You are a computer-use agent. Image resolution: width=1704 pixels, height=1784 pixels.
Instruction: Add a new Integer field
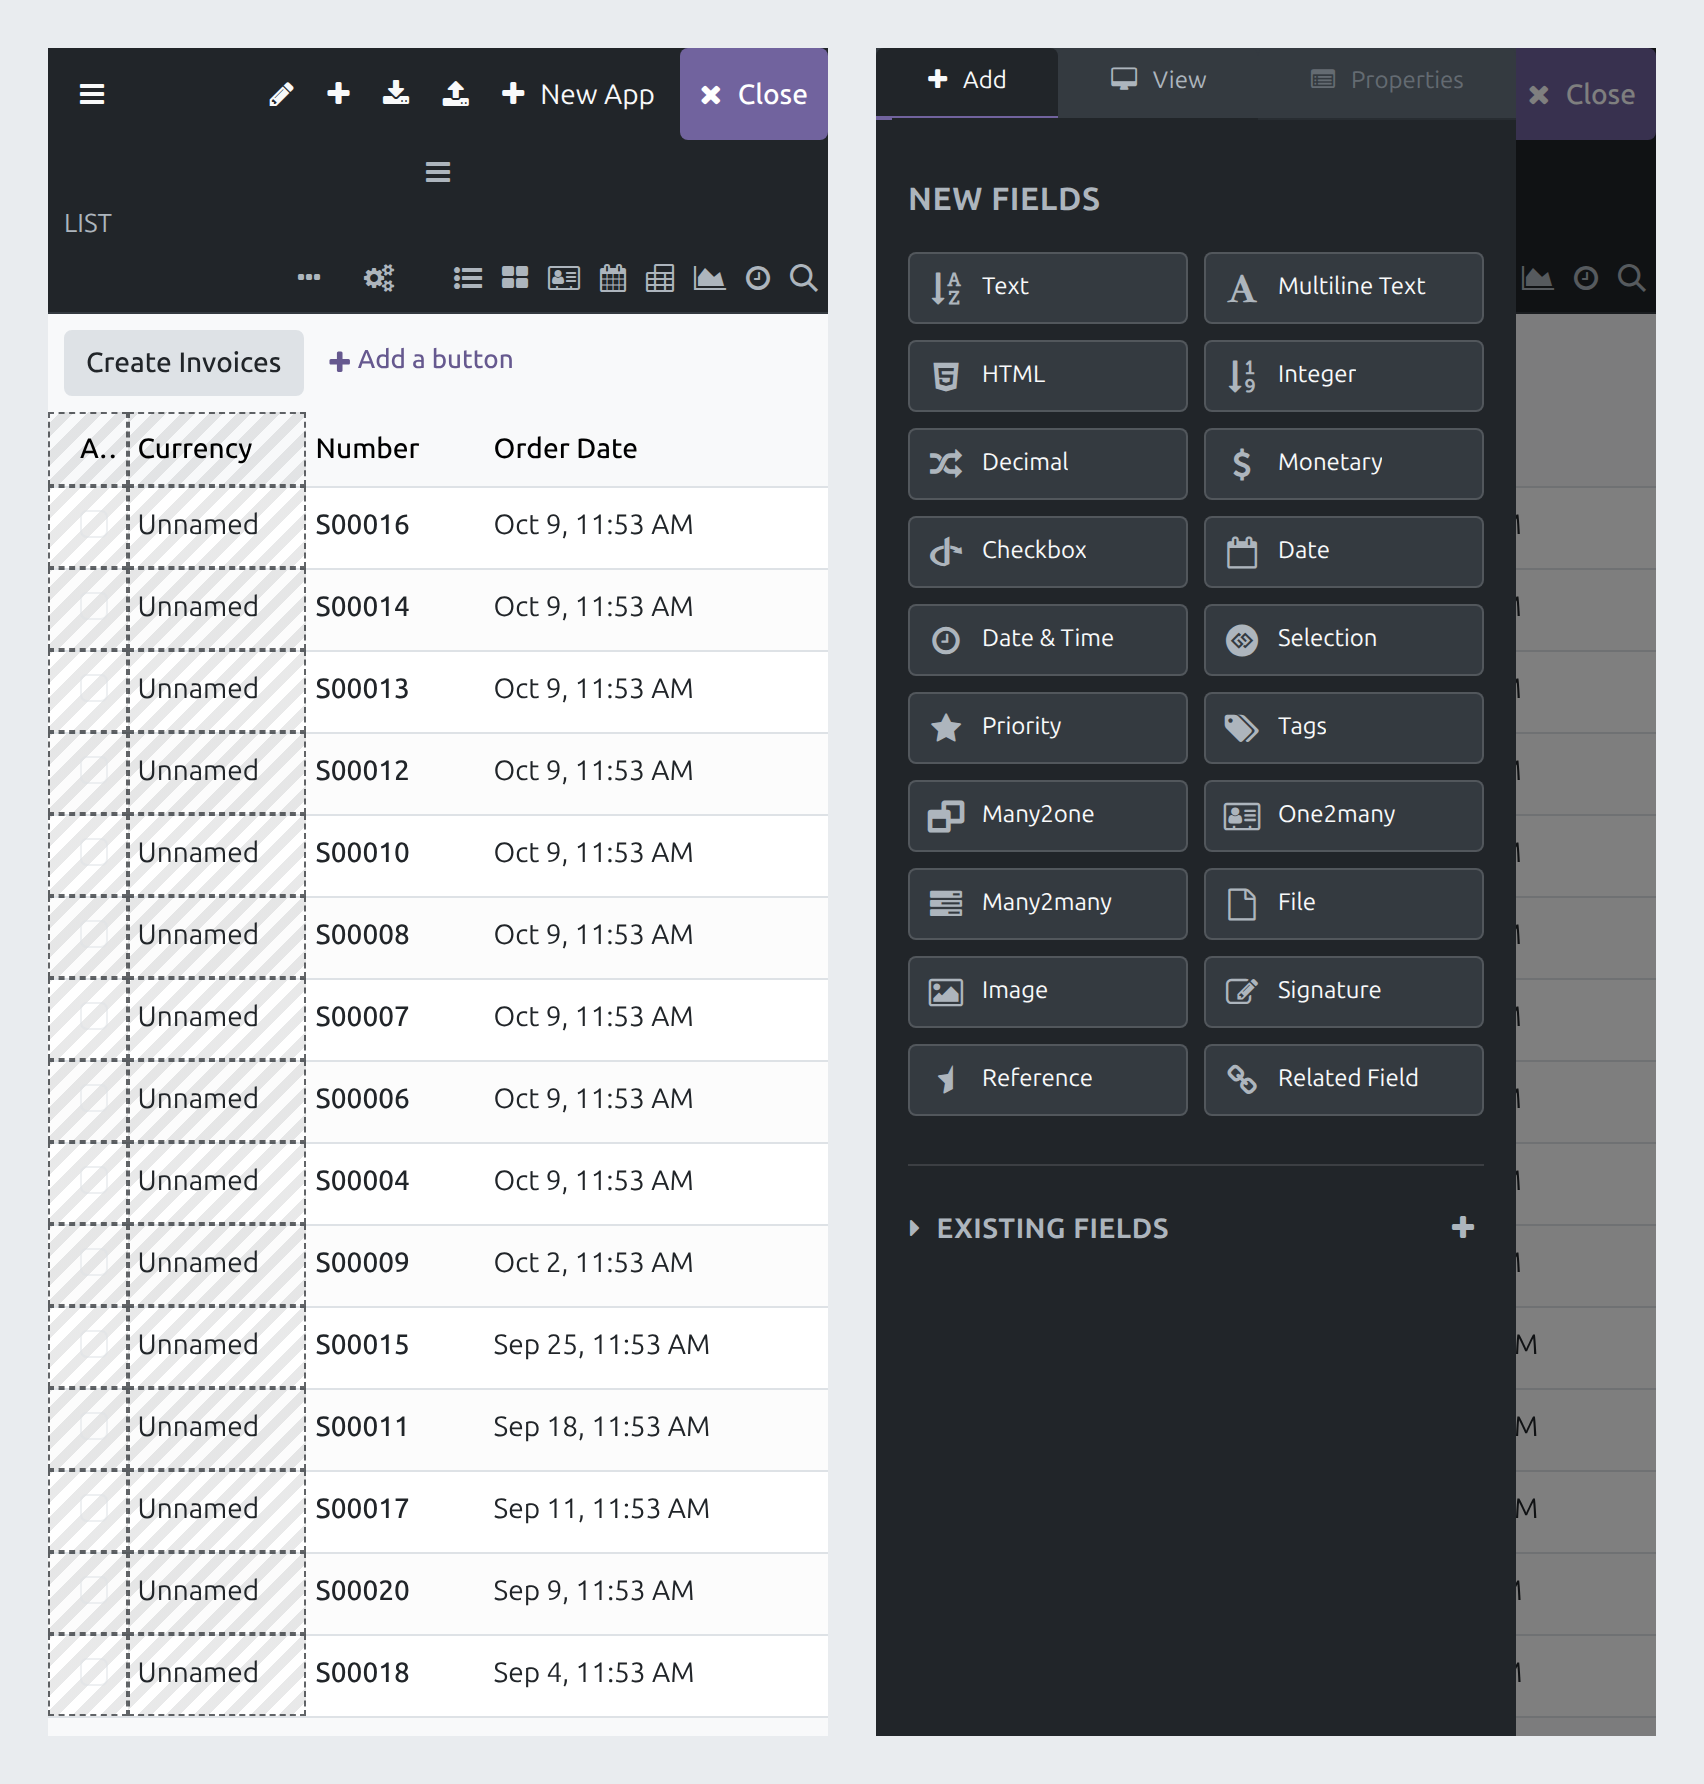click(x=1344, y=376)
